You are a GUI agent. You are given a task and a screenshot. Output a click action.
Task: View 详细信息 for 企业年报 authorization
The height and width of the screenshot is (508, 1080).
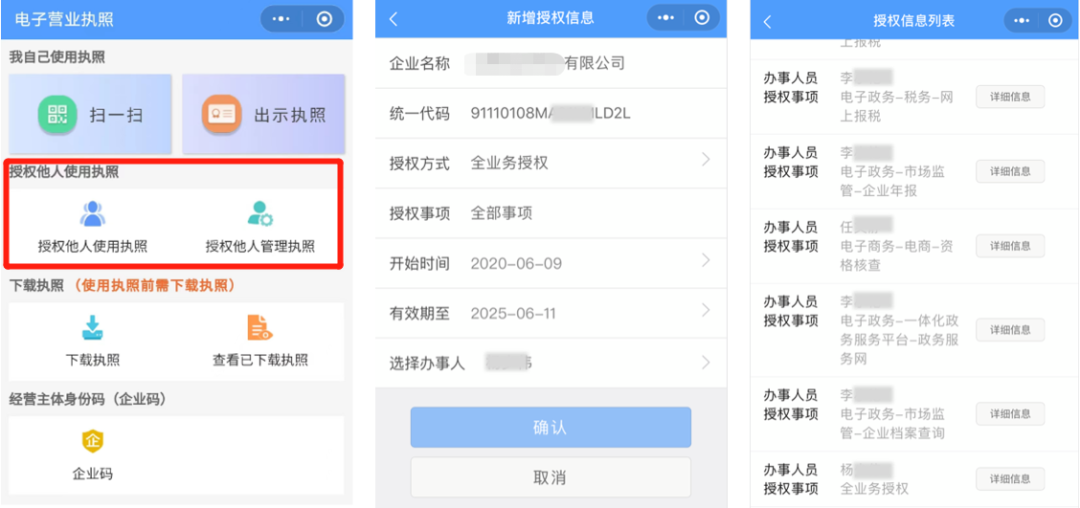[x=1010, y=171]
